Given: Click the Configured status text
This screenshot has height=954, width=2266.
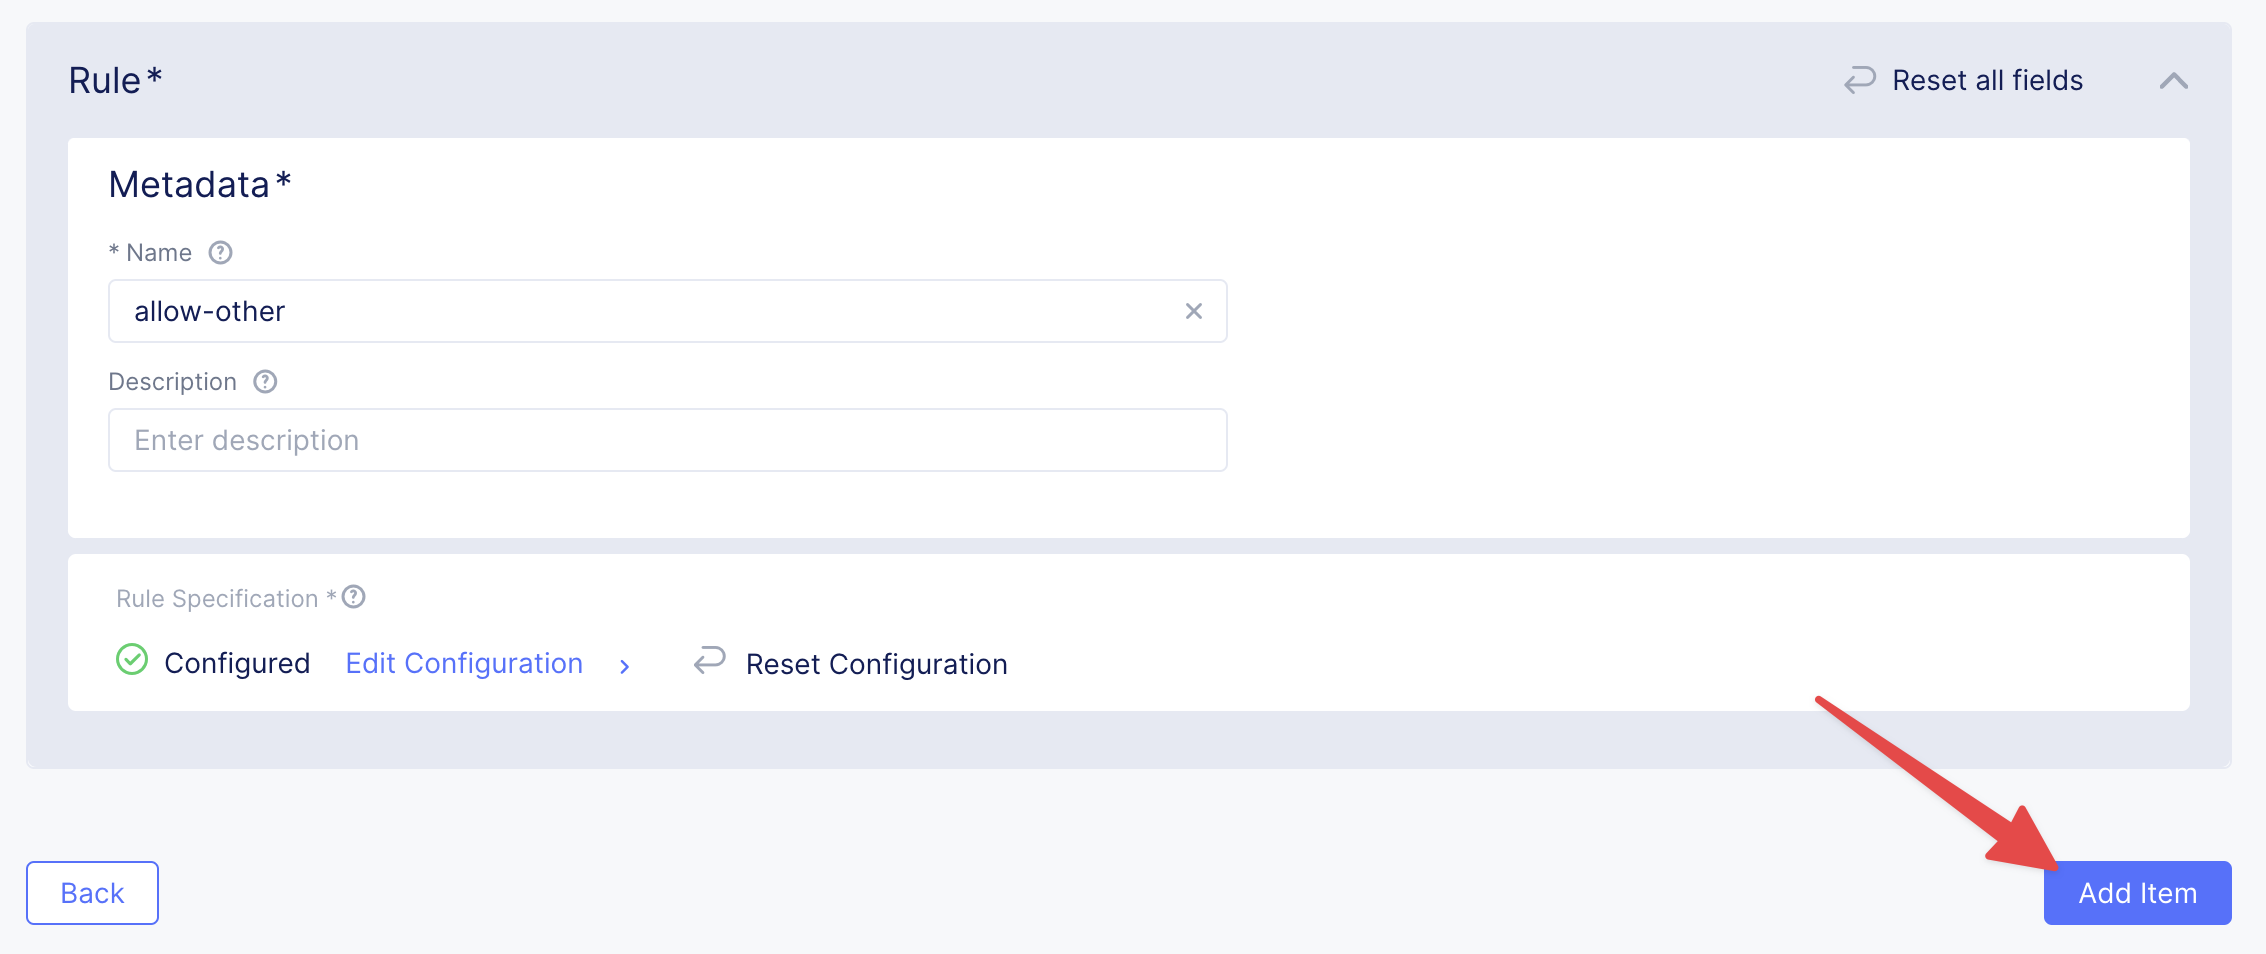Looking at the screenshot, I should coord(237,663).
